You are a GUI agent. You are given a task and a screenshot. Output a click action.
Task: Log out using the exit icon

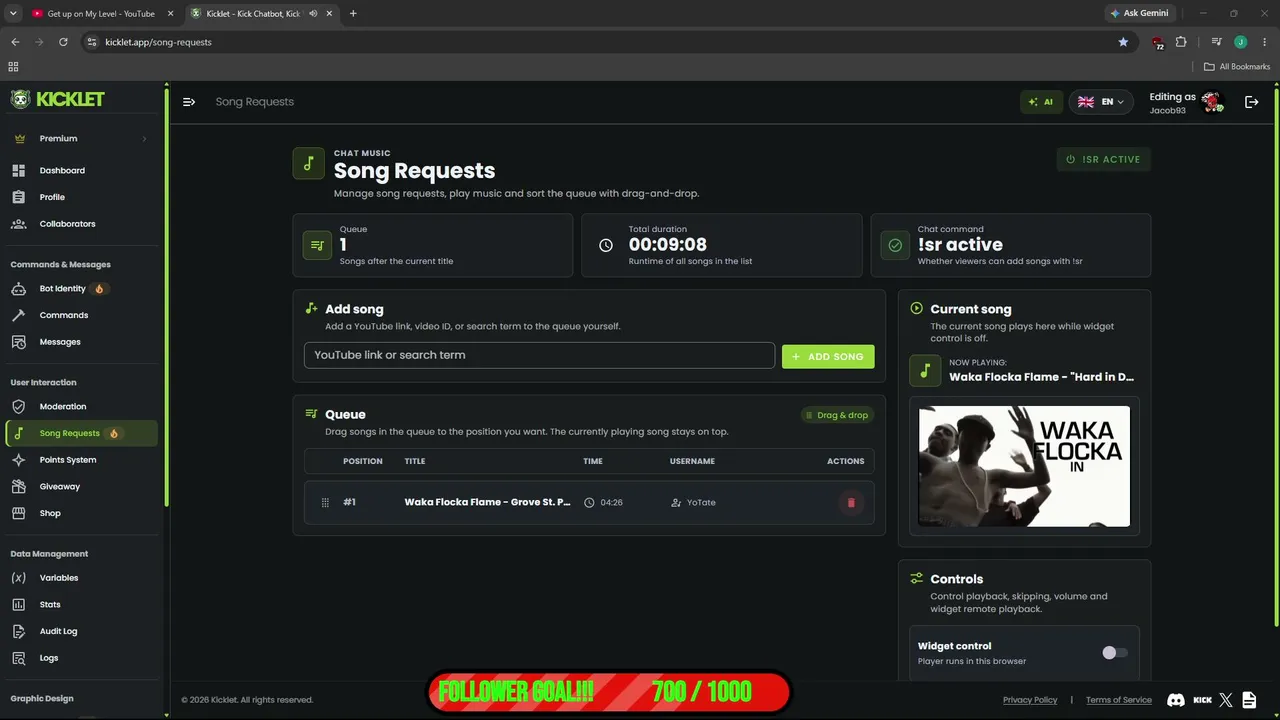1251,102
